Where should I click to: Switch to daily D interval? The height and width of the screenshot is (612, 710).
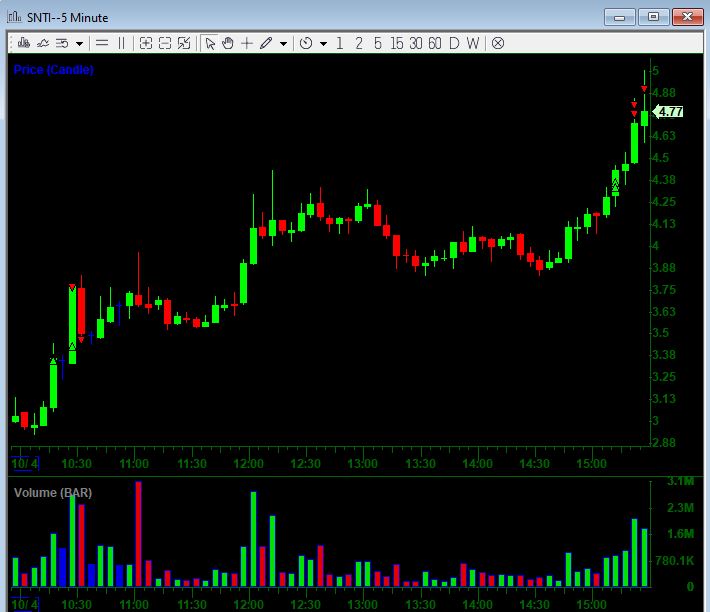(x=454, y=43)
